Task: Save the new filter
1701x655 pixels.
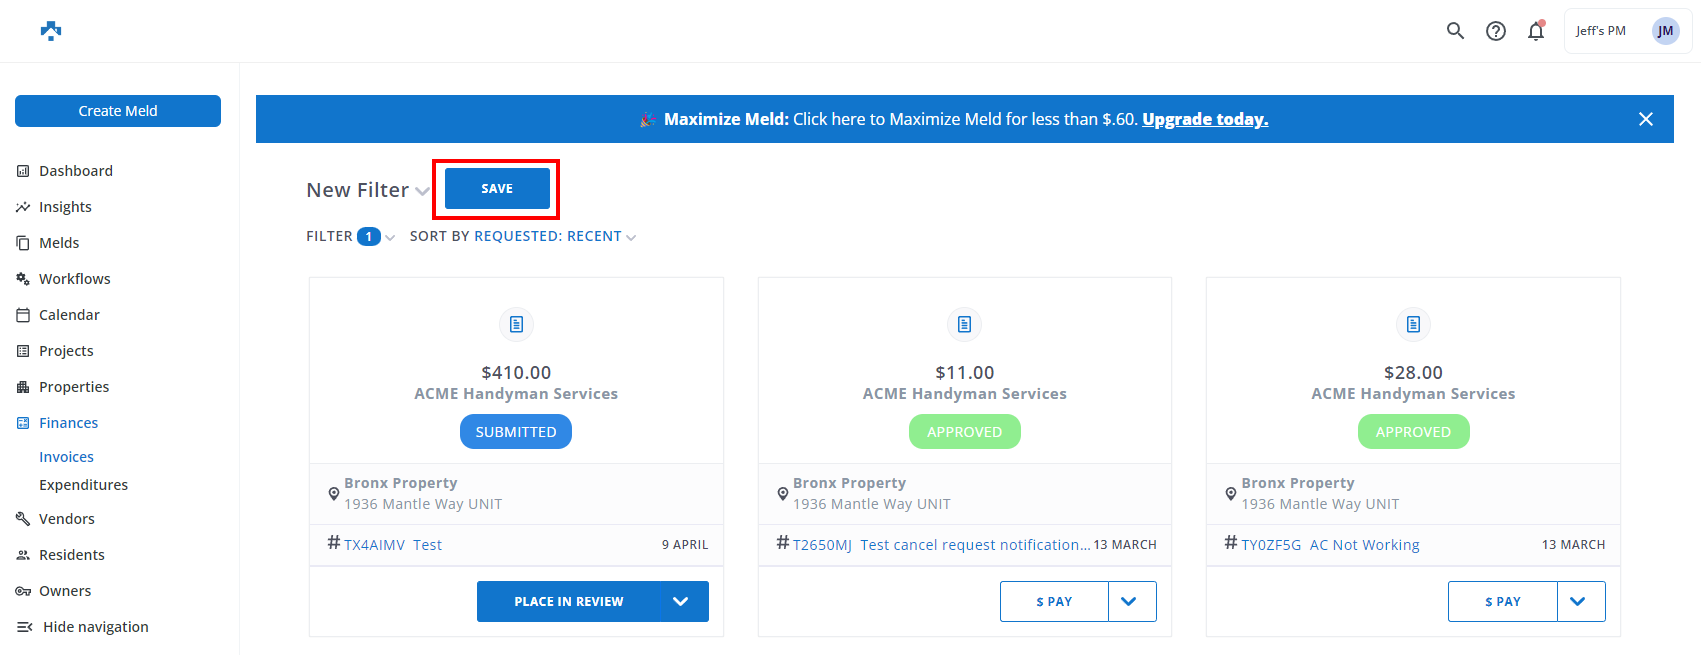Action: (x=497, y=189)
